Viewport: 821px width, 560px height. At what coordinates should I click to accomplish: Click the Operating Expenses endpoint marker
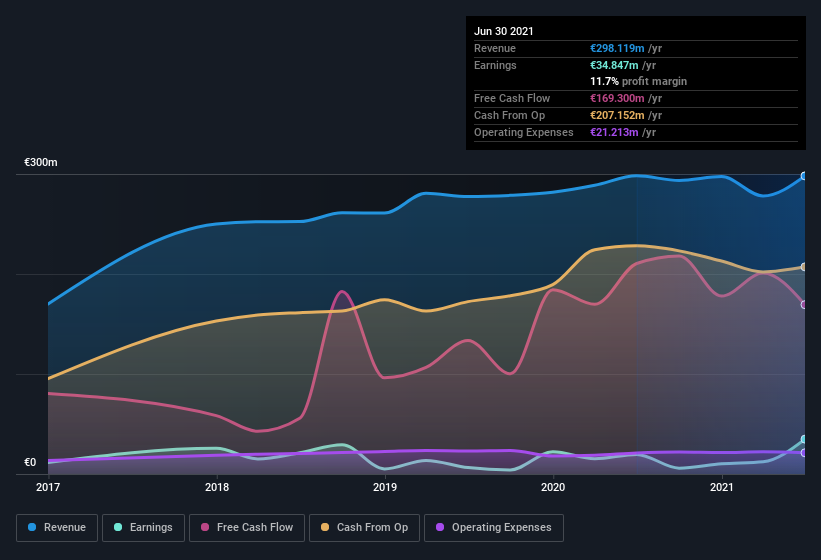[x=804, y=453]
